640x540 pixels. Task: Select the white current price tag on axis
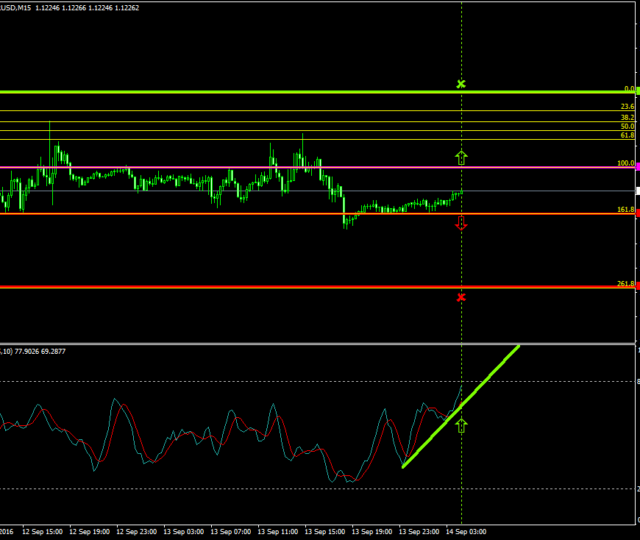[637, 189]
